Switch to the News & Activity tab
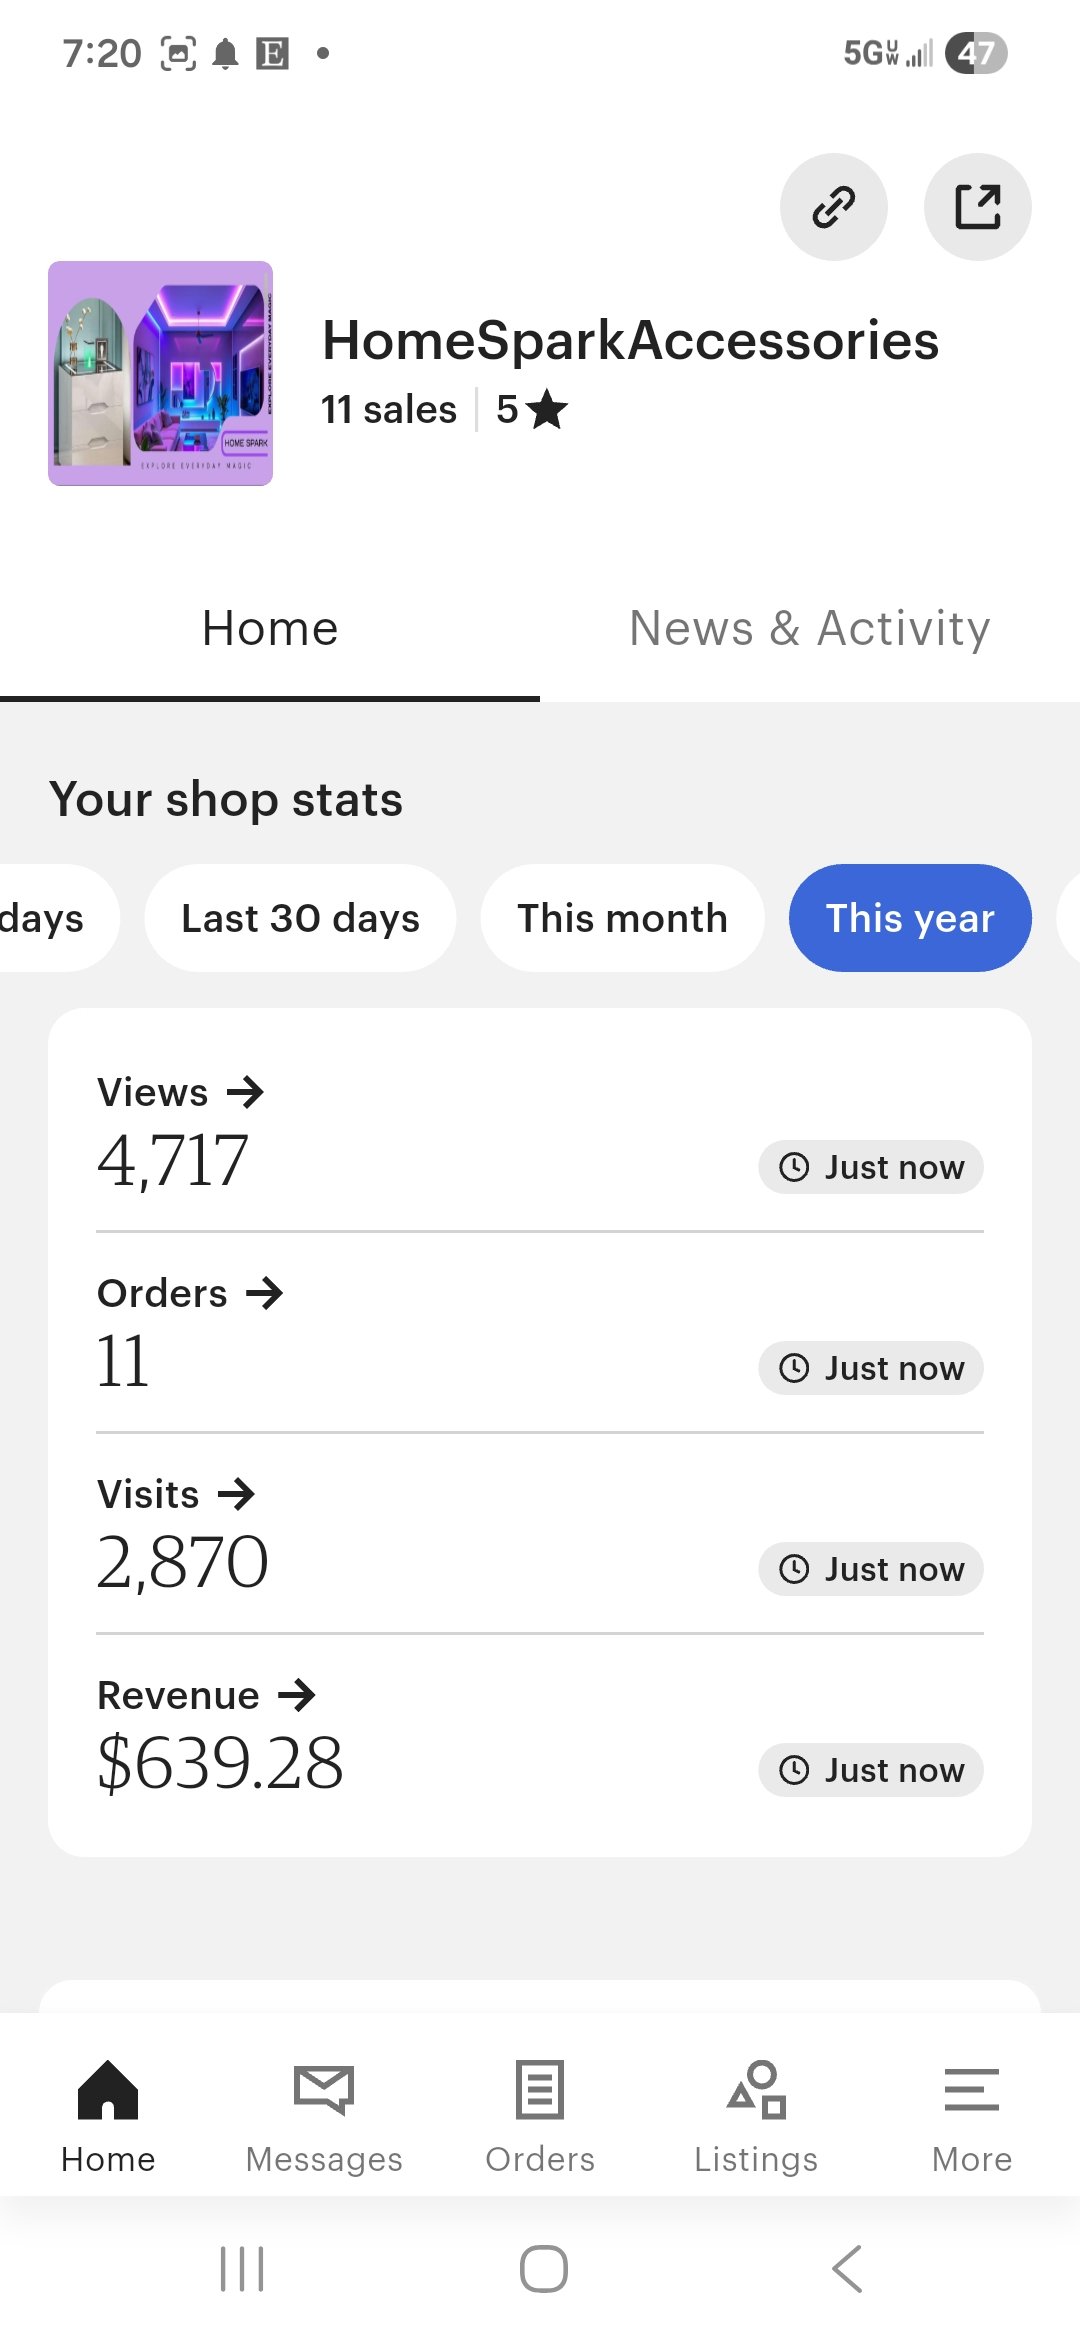The height and width of the screenshot is (2340, 1080). pos(809,629)
